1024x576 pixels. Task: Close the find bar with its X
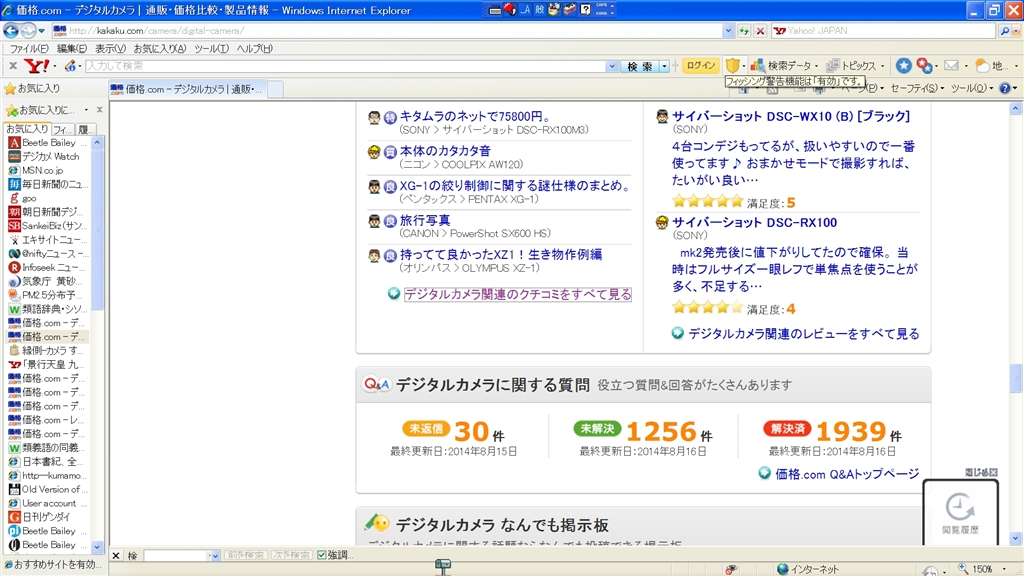click(x=116, y=555)
